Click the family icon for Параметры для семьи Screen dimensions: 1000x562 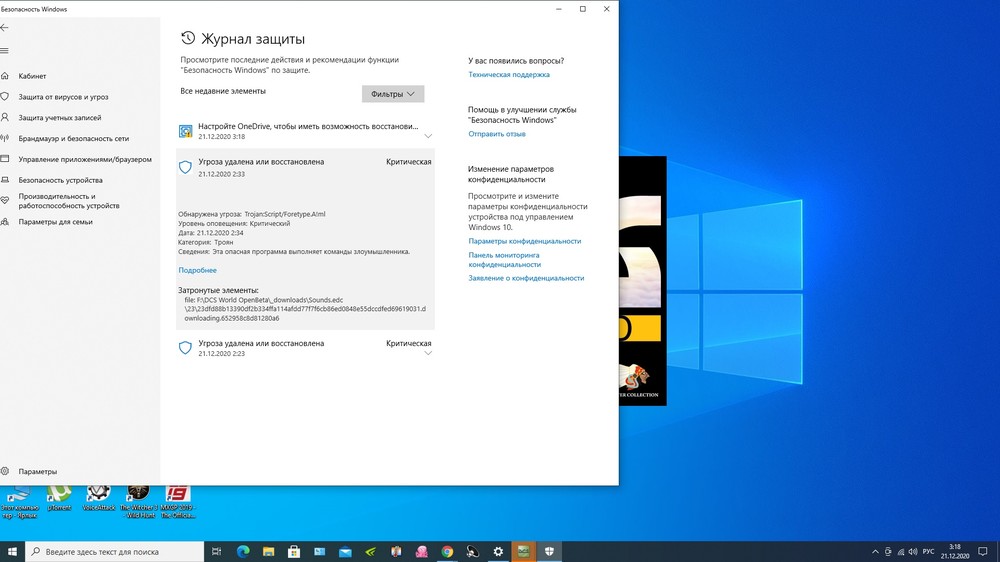click(x=4, y=222)
